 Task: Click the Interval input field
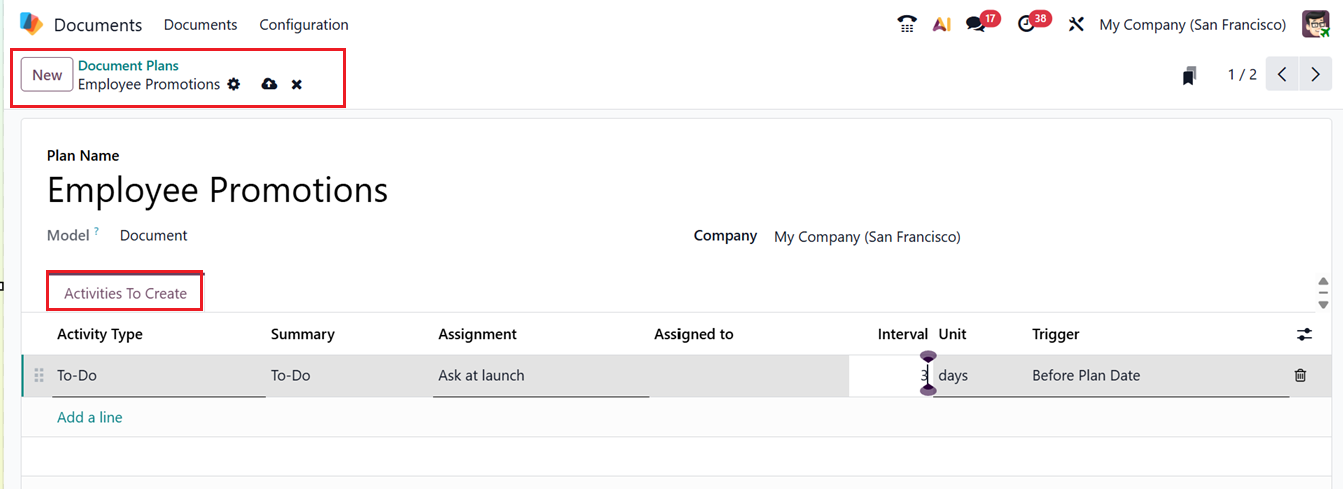coord(890,376)
